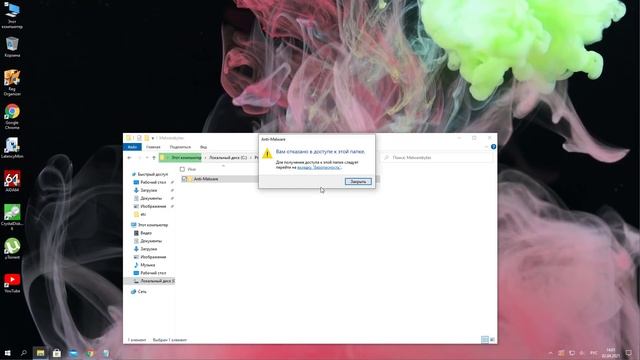Image resolution: width=640 pixels, height=360 pixels.
Task: Open quick access toolbar customize dropdown
Action: (153, 138)
